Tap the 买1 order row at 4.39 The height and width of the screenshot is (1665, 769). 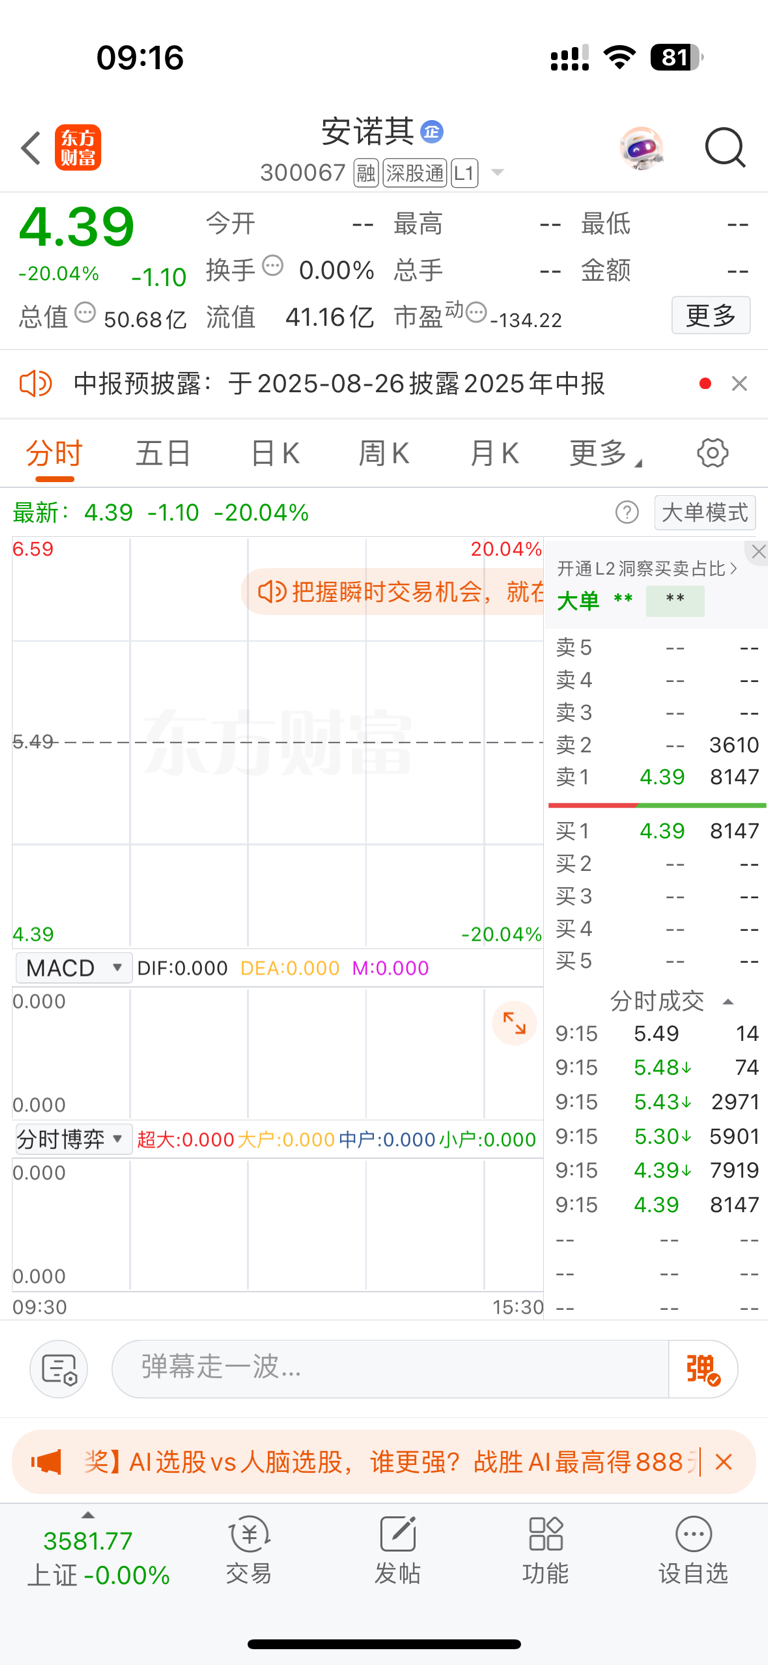pos(657,831)
